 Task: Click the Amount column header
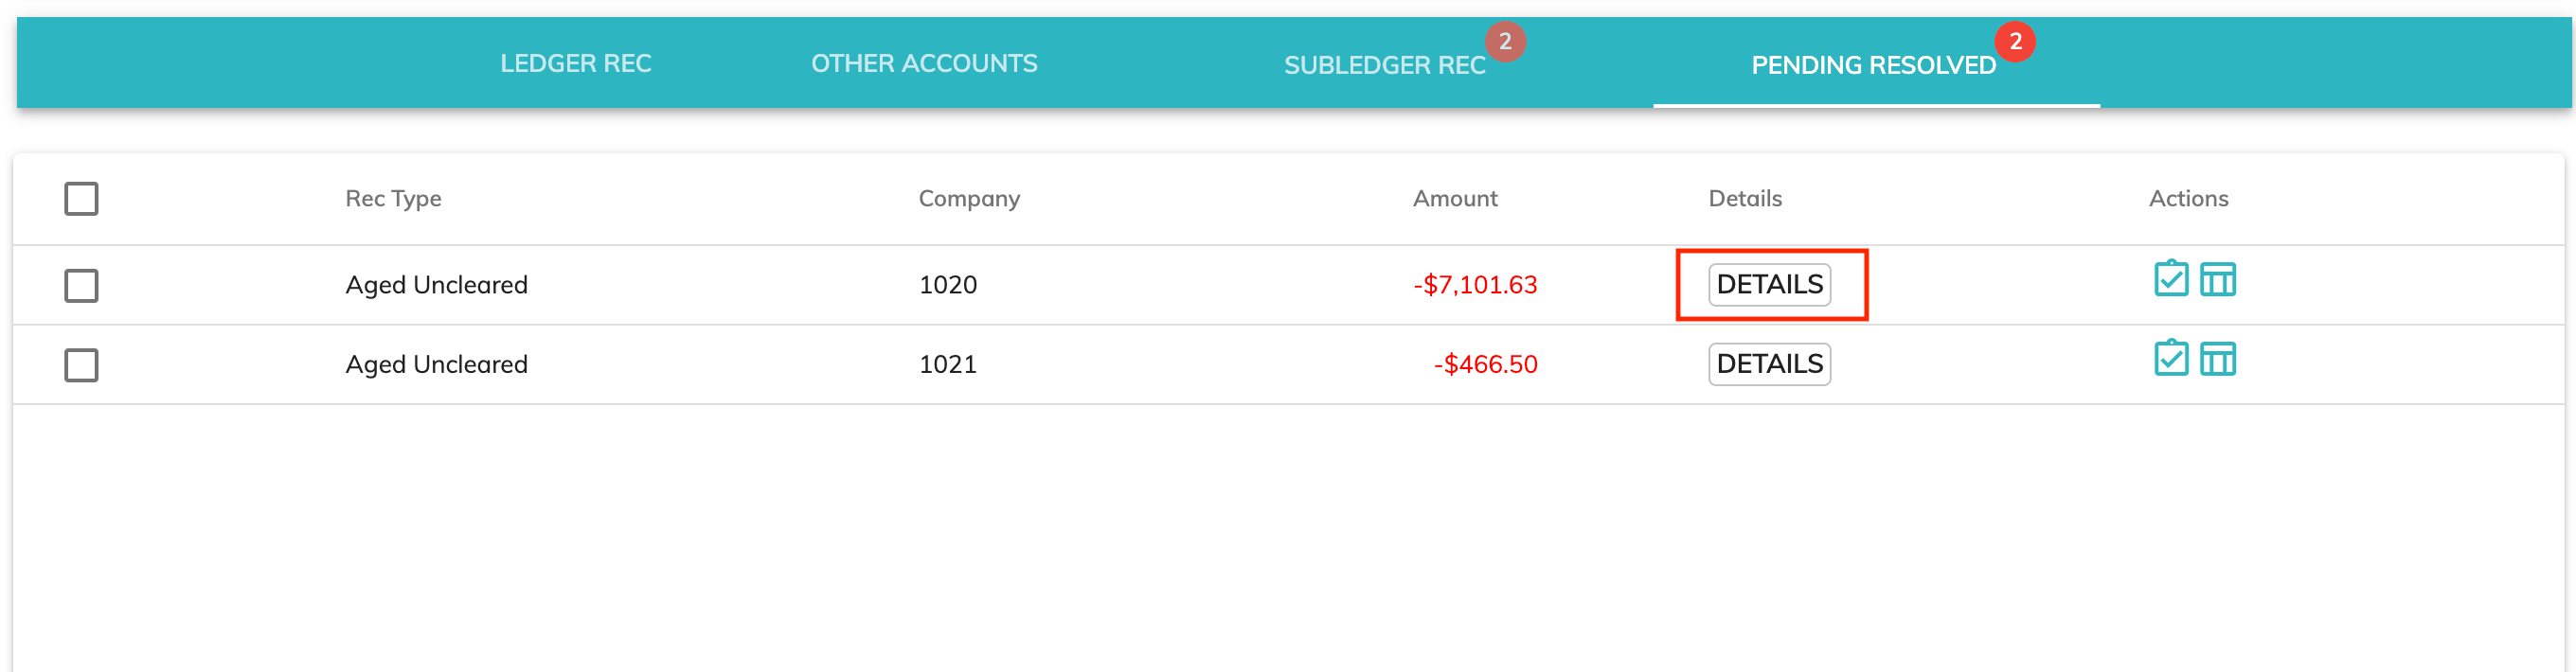(1454, 199)
